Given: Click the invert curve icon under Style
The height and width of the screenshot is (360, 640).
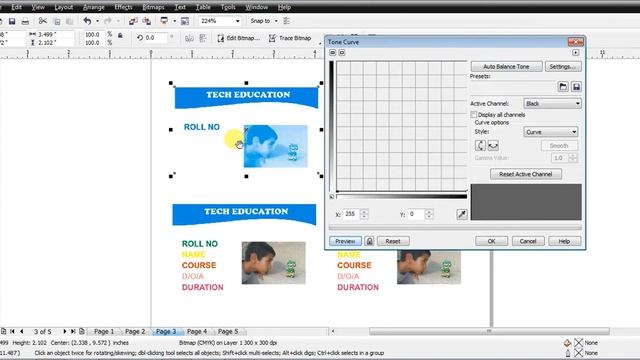Looking at the screenshot, I should pos(493,145).
